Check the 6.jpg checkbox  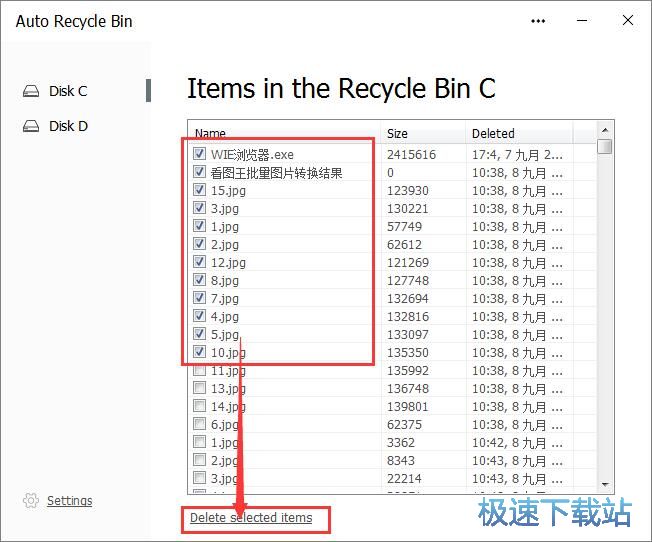click(x=199, y=424)
